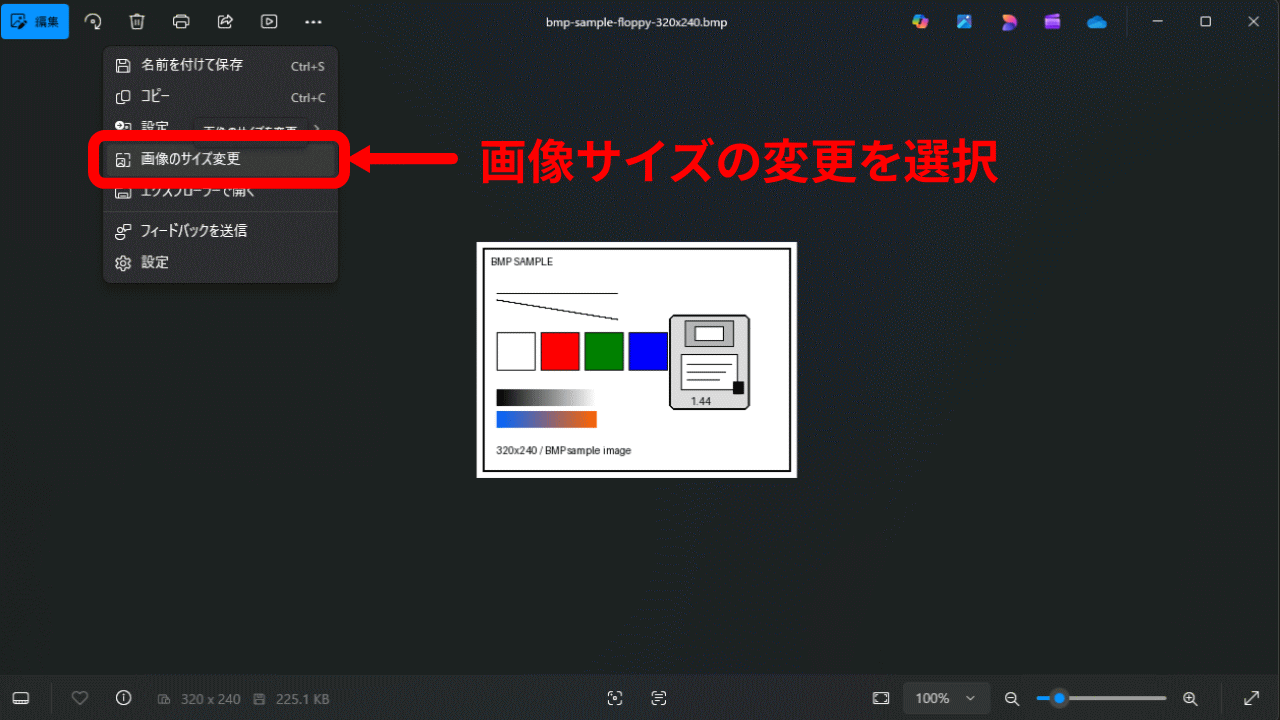Click the Delete (trash) icon
This screenshot has height=720, width=1280.
(137, 21)
